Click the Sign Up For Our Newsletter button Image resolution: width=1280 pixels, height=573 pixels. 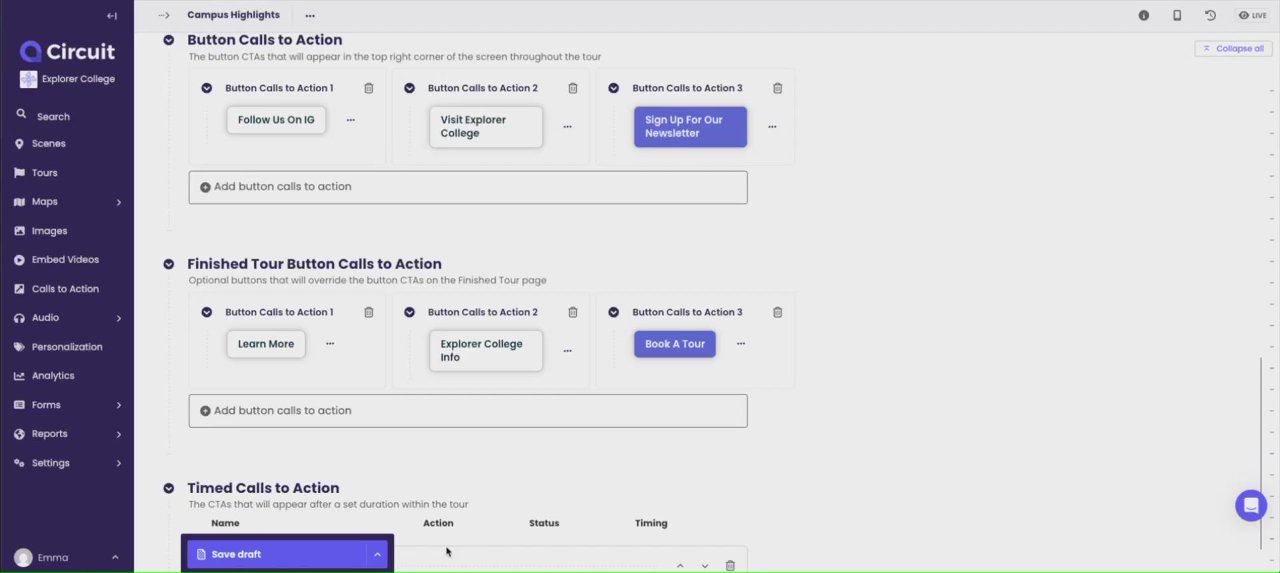(690, 127)
